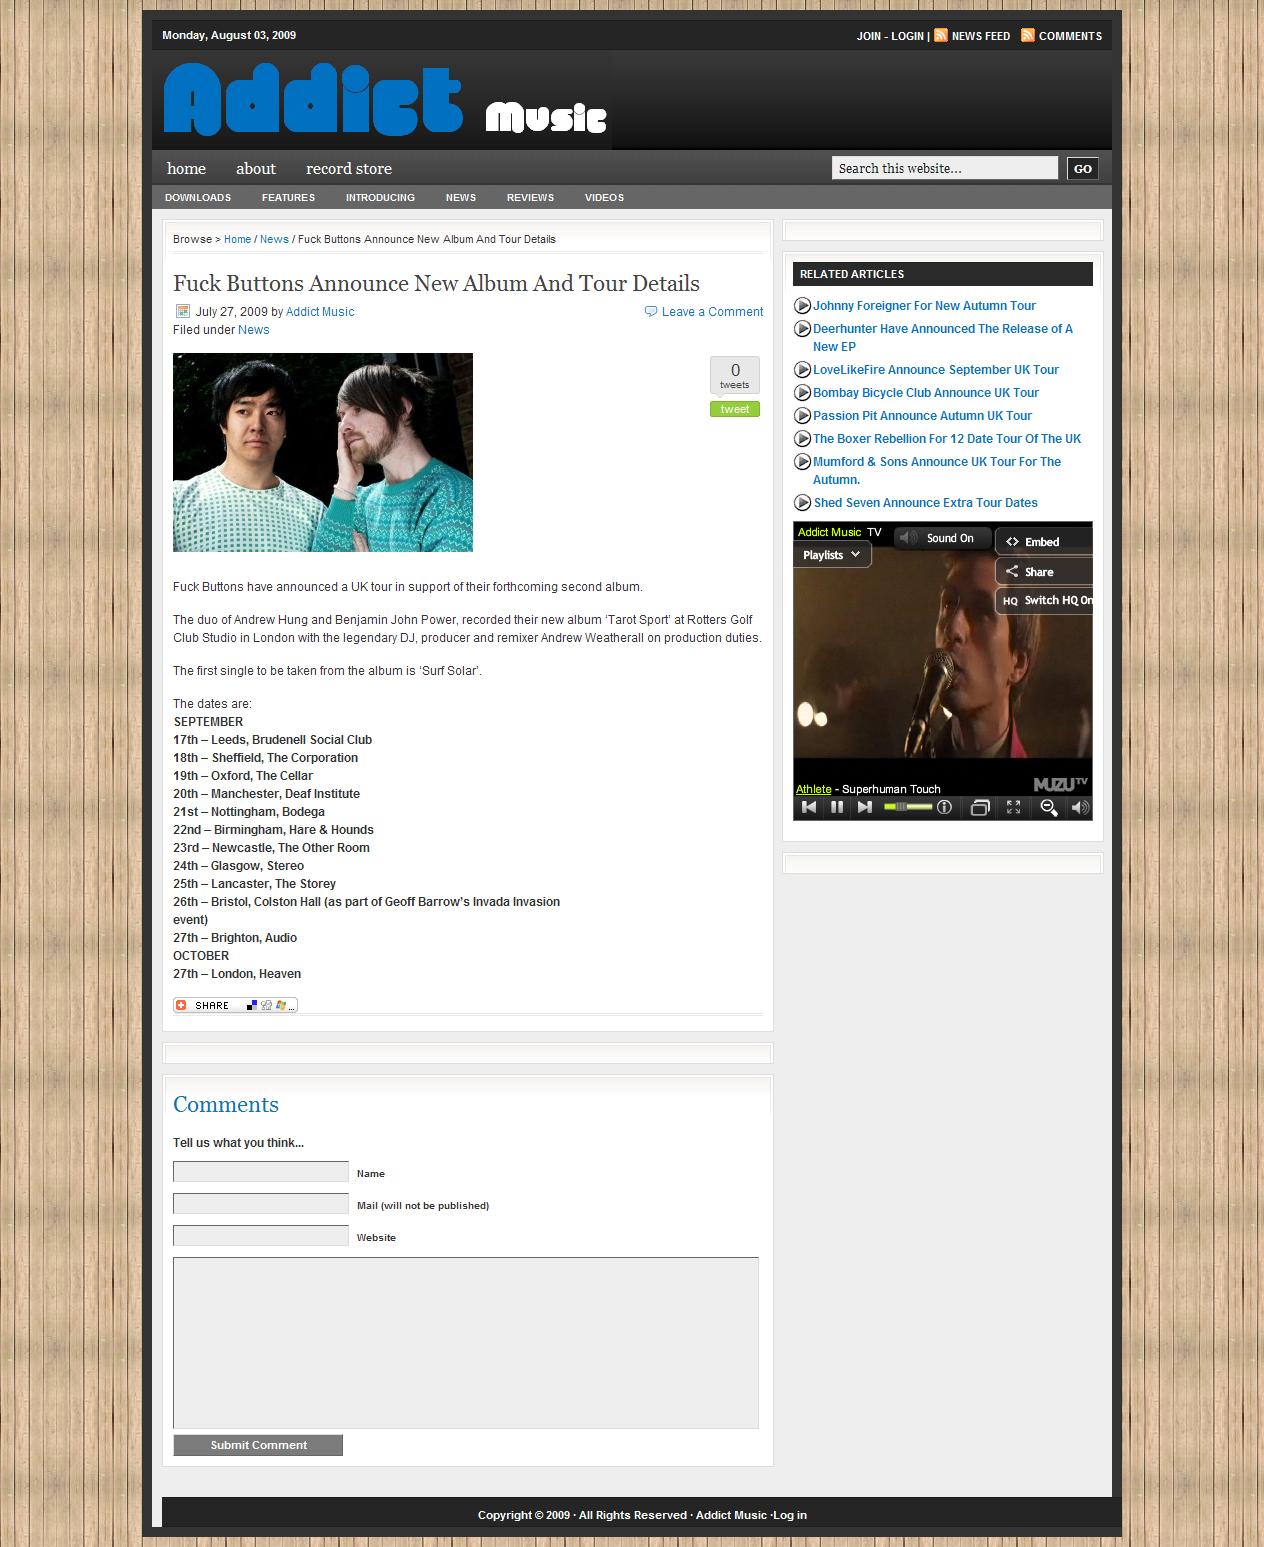Click the News Feed RSS icon
1264x1547 pixels.
click(x=941, y=35)
